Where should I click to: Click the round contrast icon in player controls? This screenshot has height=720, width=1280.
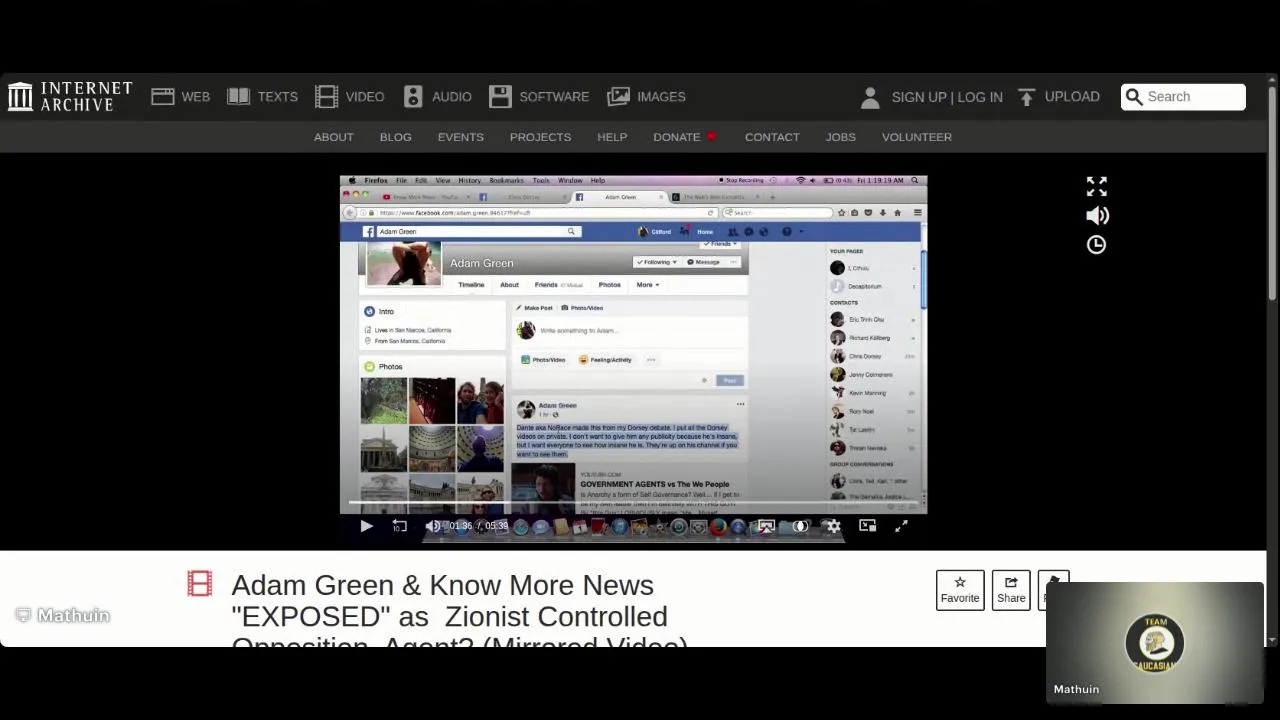click(x=800, y=526)
